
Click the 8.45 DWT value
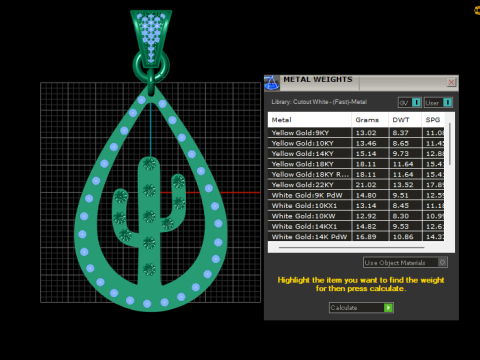(x=400, y=205)
